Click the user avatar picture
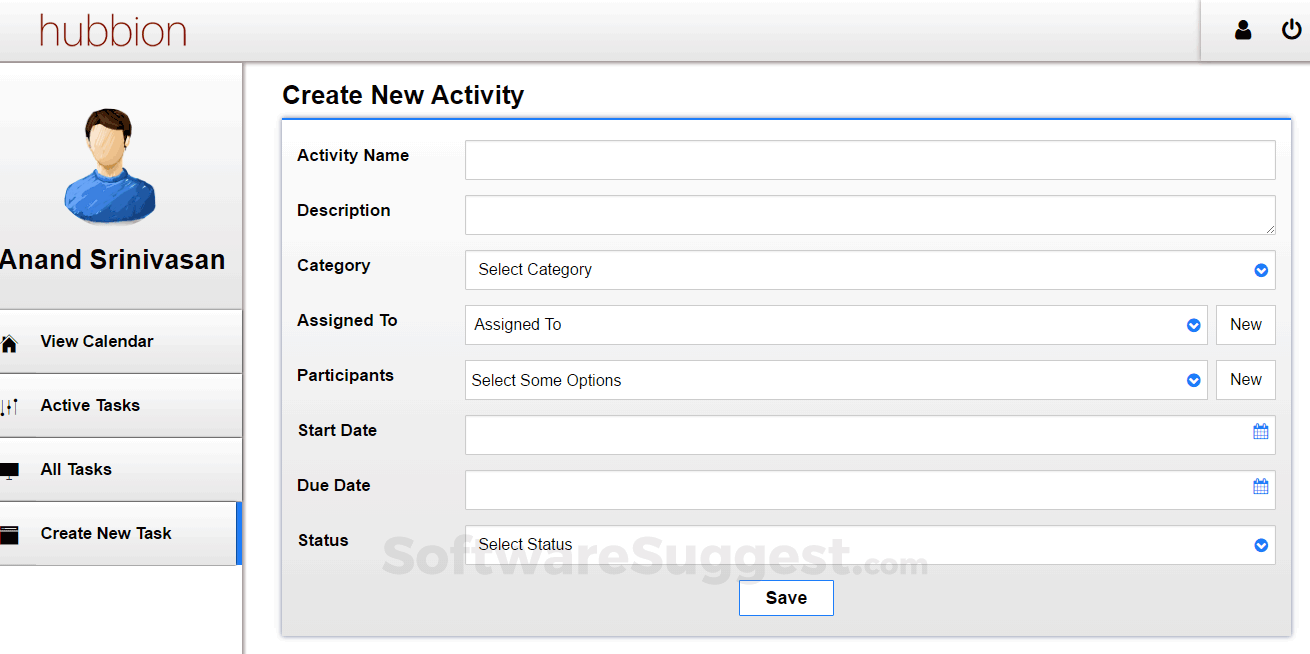 coord(110,167)
